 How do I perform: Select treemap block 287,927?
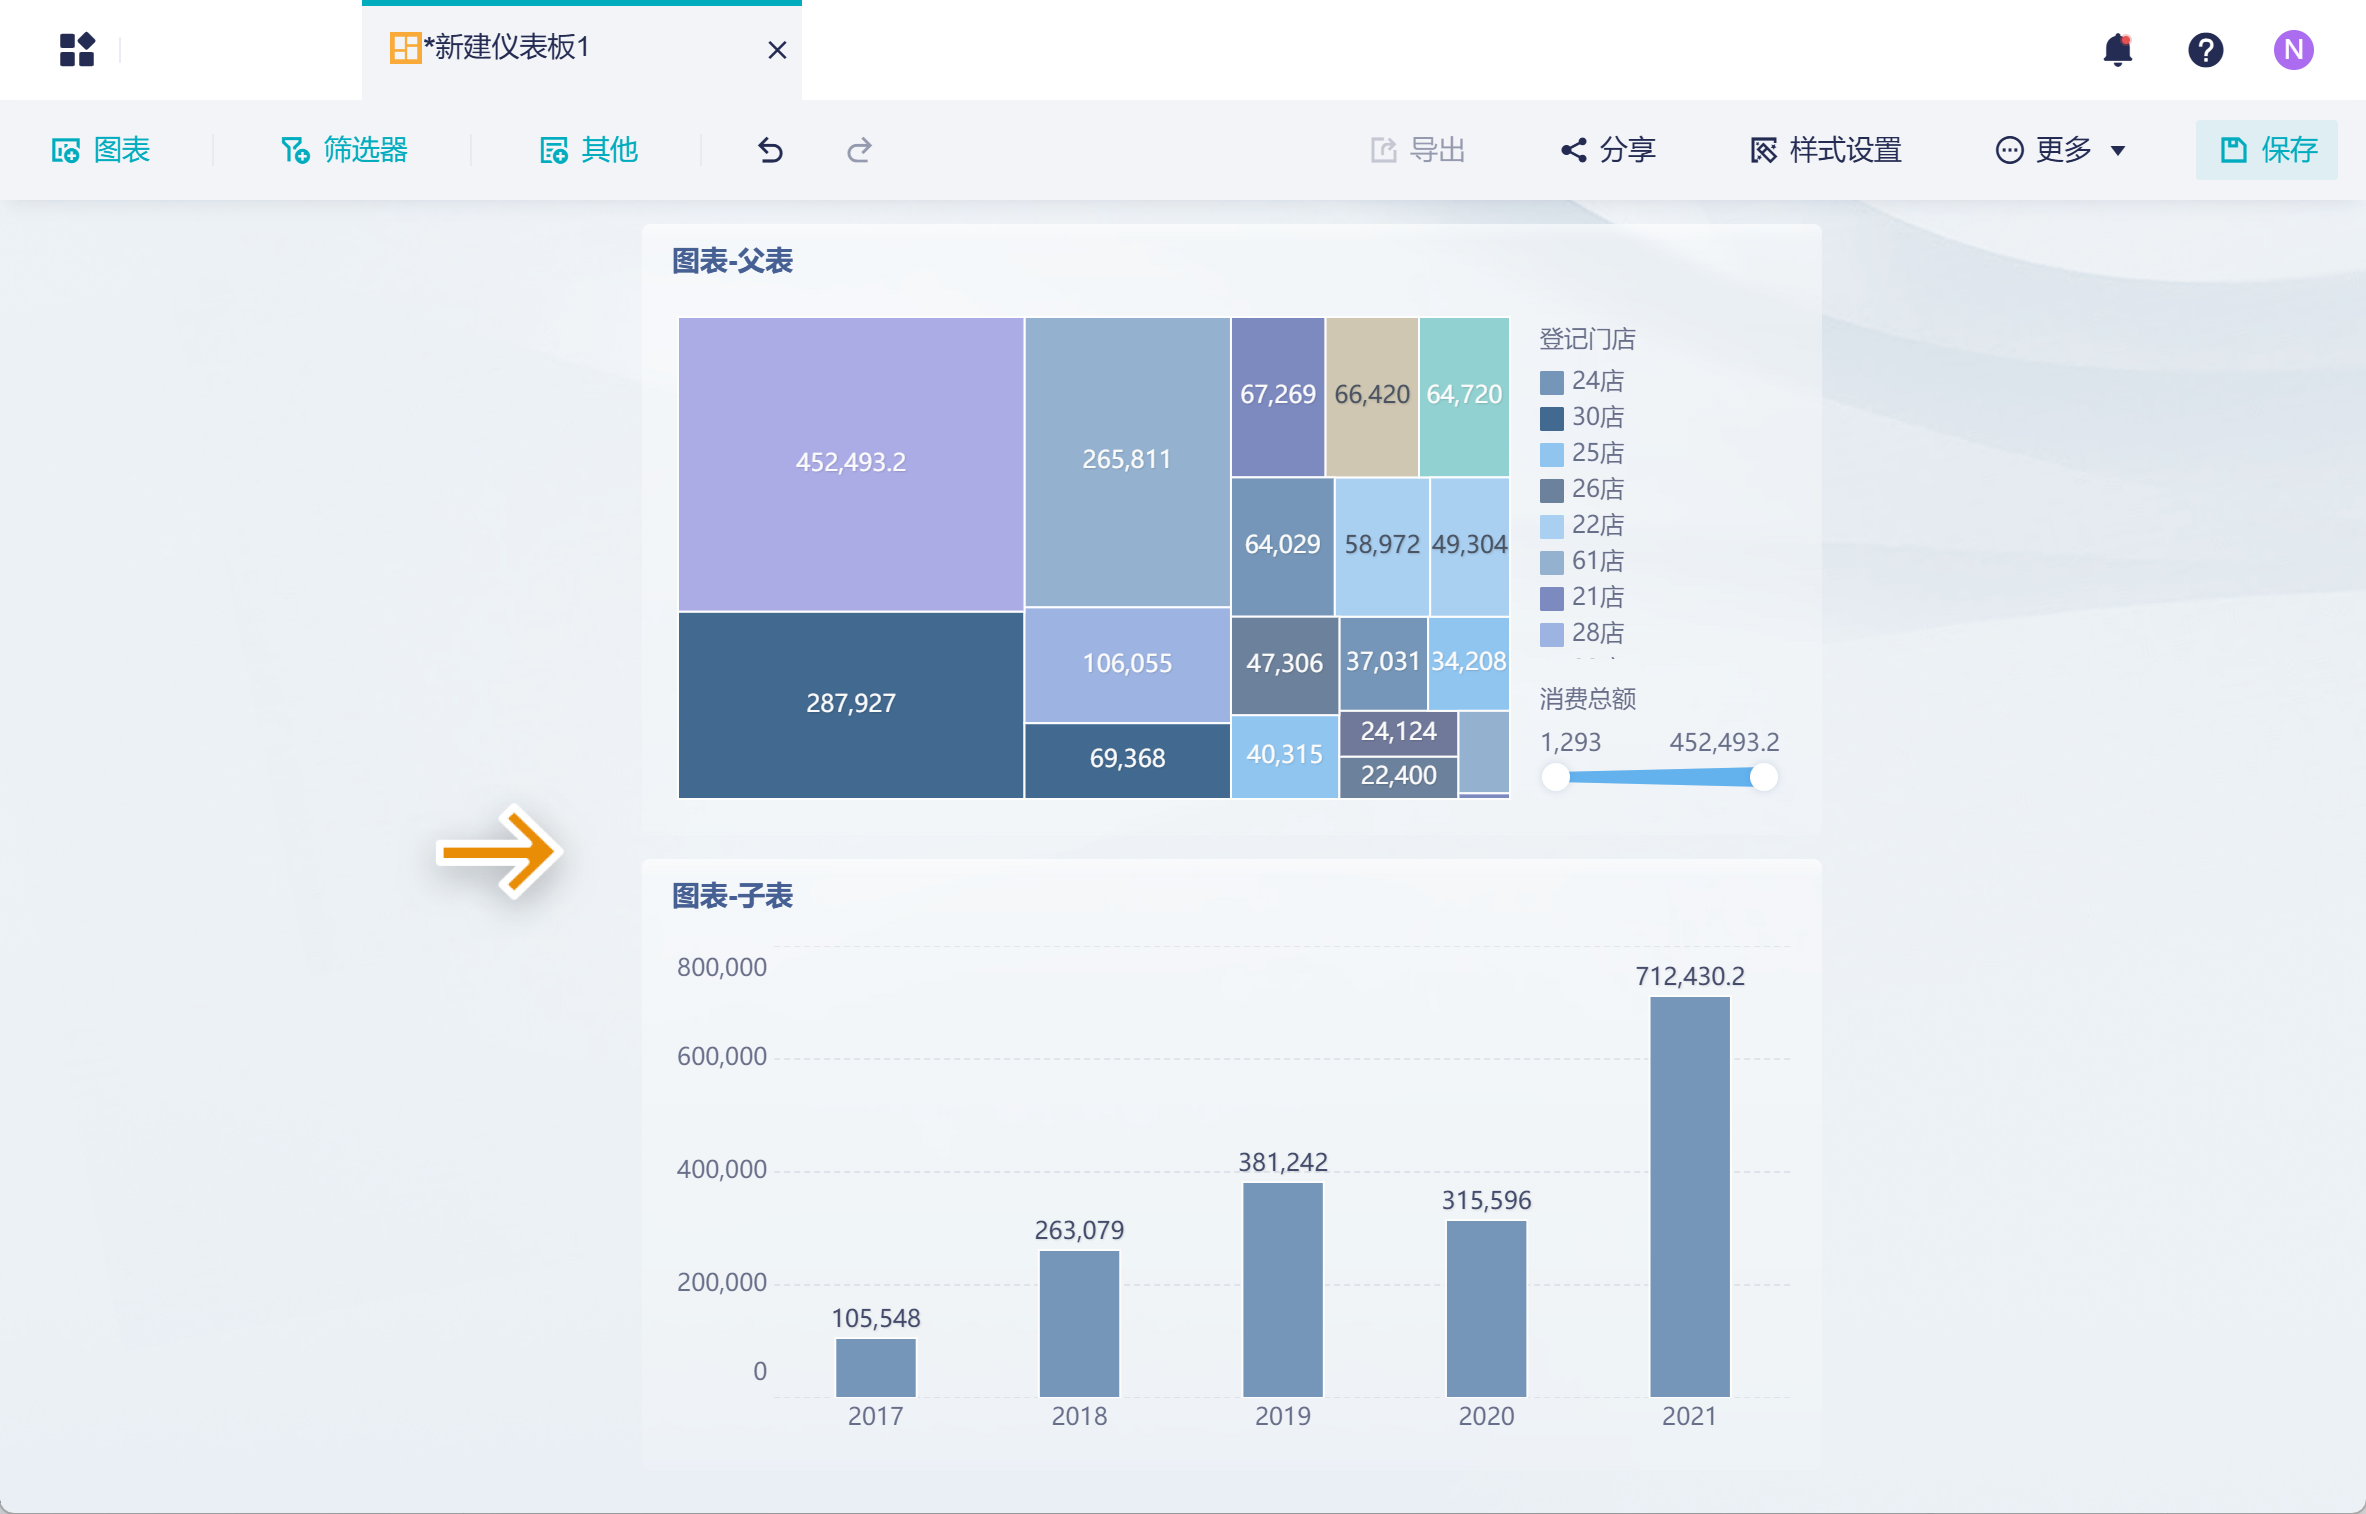[x=851, y=705]
